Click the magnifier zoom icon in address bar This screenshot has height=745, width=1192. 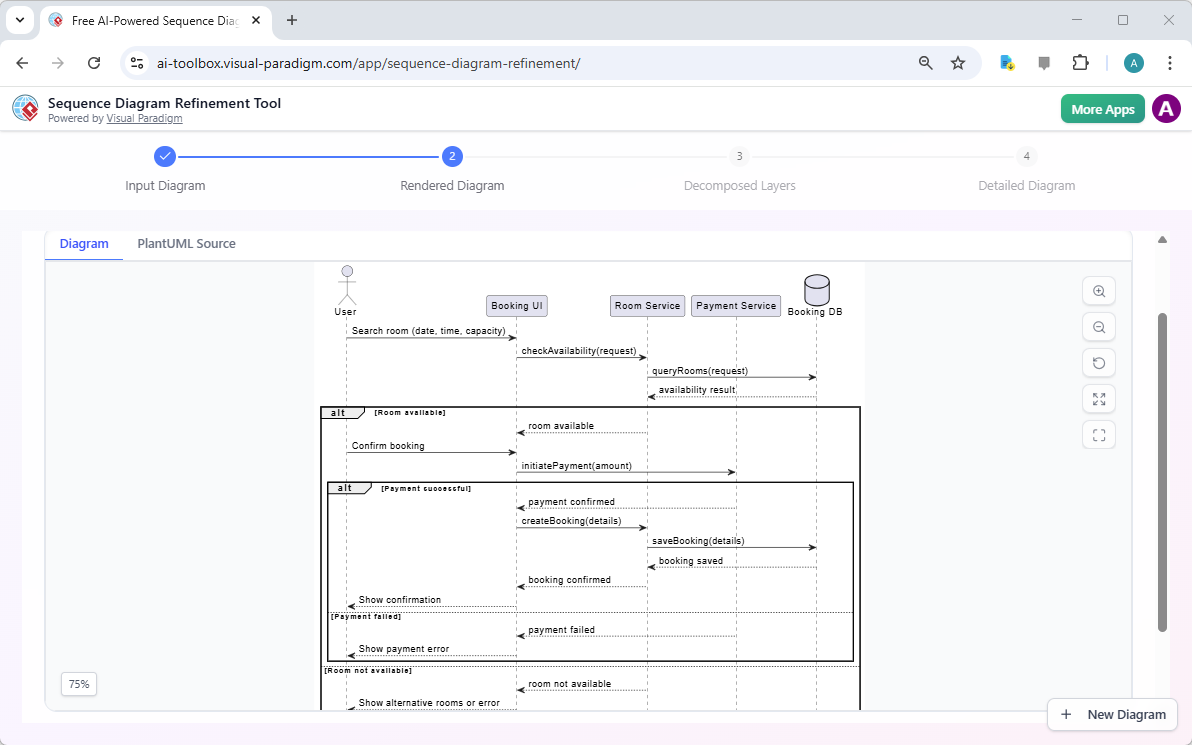925,62
